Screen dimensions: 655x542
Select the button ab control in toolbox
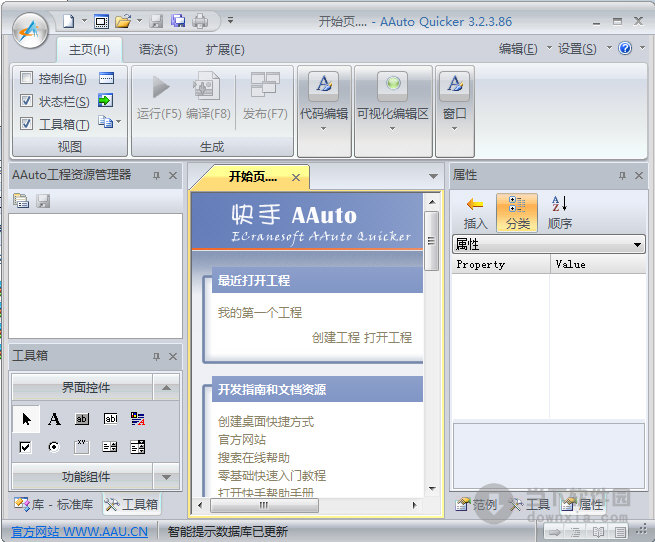[x=82, y=419]
